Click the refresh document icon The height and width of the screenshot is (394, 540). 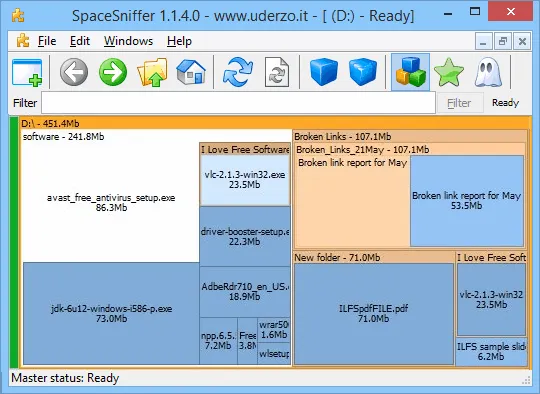click(x=277, y=72)
